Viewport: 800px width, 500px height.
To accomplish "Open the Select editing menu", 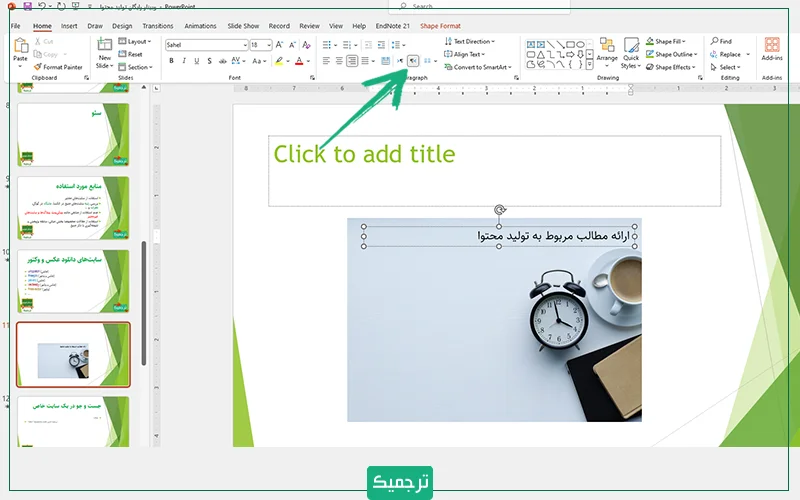I will 725,67.
